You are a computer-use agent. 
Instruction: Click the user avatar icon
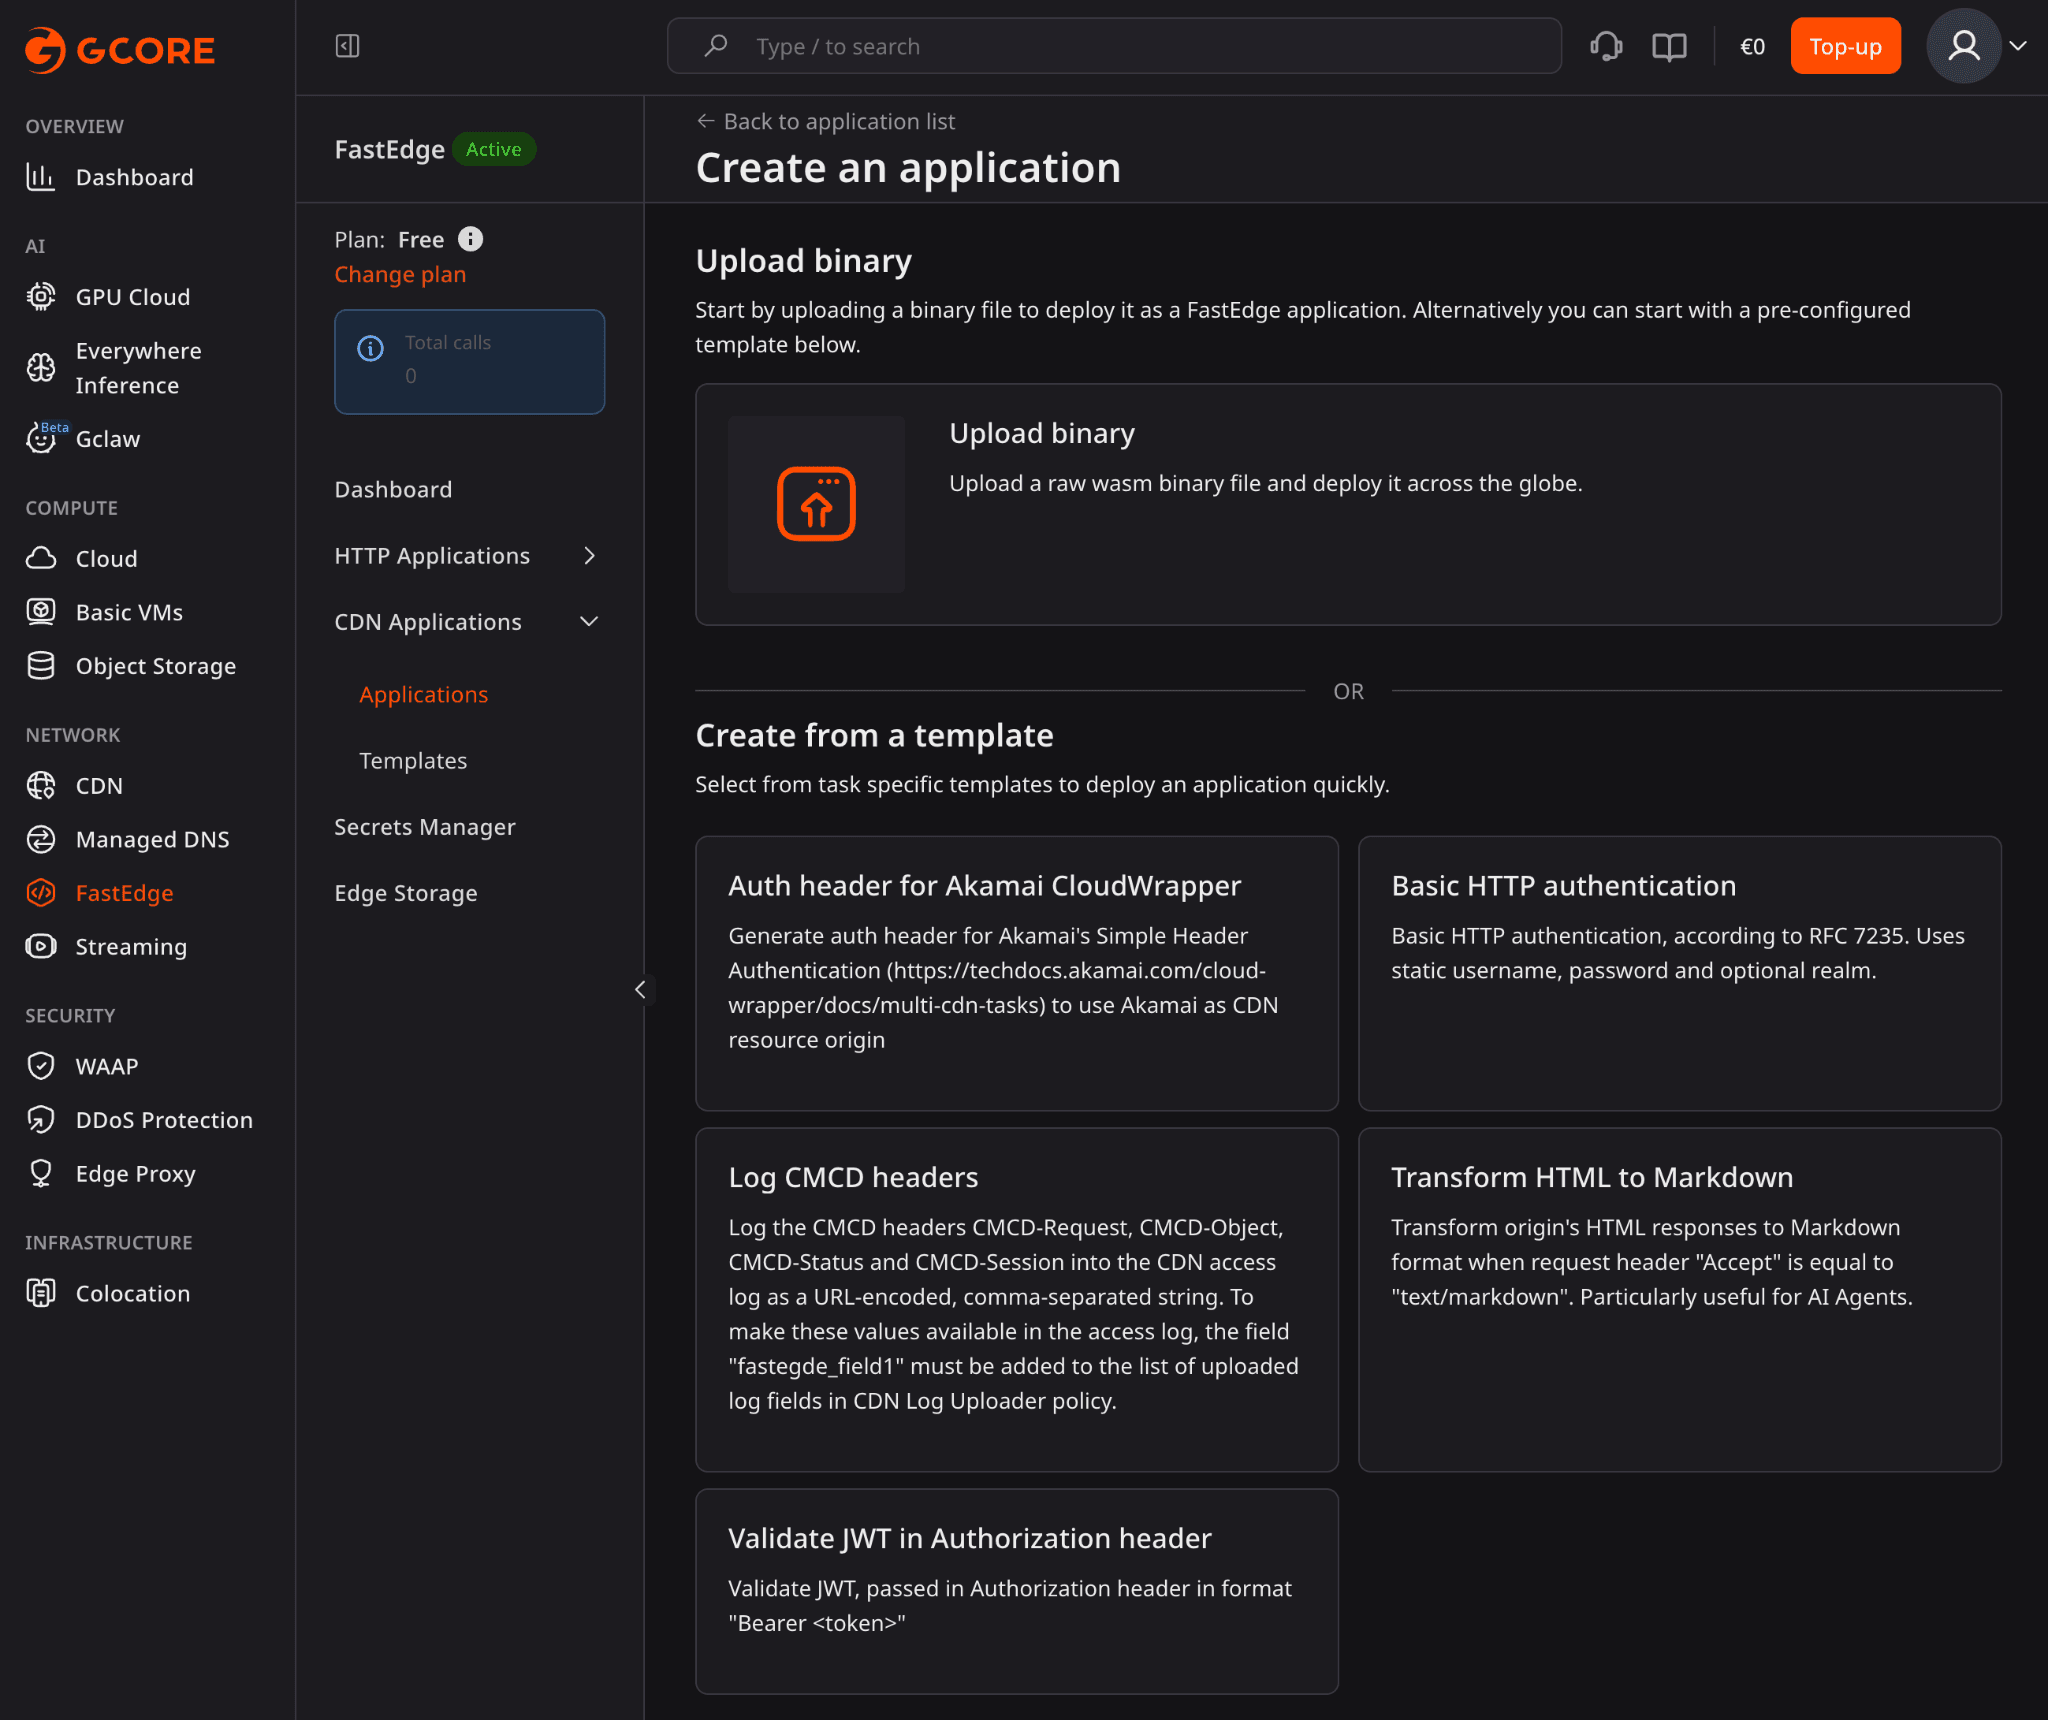click(x=1963, y=46)
